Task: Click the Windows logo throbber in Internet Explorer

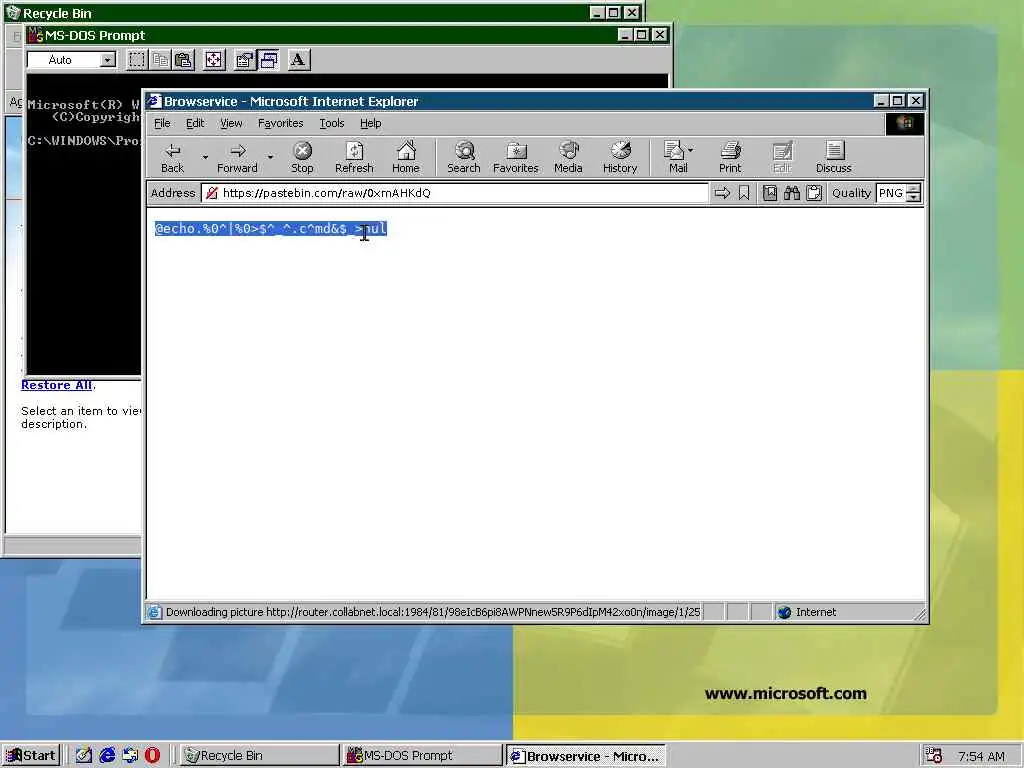Action: point(904,123)
